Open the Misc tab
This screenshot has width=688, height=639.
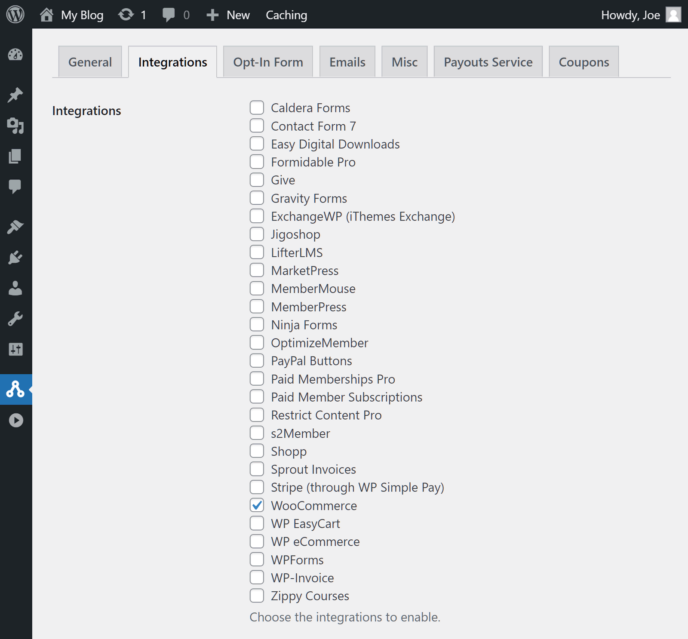click(x=404, y=62)
